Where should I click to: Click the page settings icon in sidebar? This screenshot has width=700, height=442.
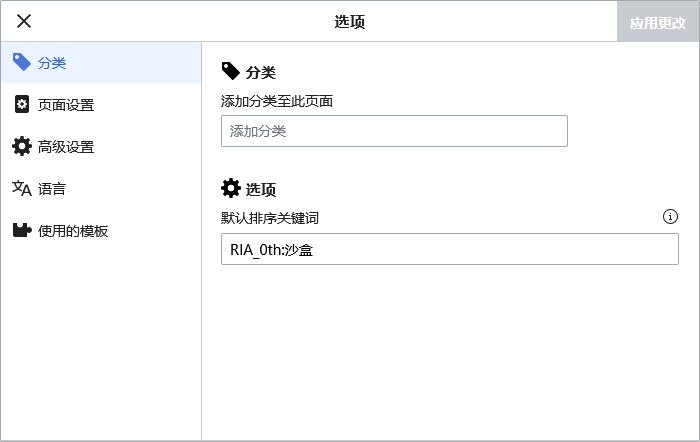[21, 104]
